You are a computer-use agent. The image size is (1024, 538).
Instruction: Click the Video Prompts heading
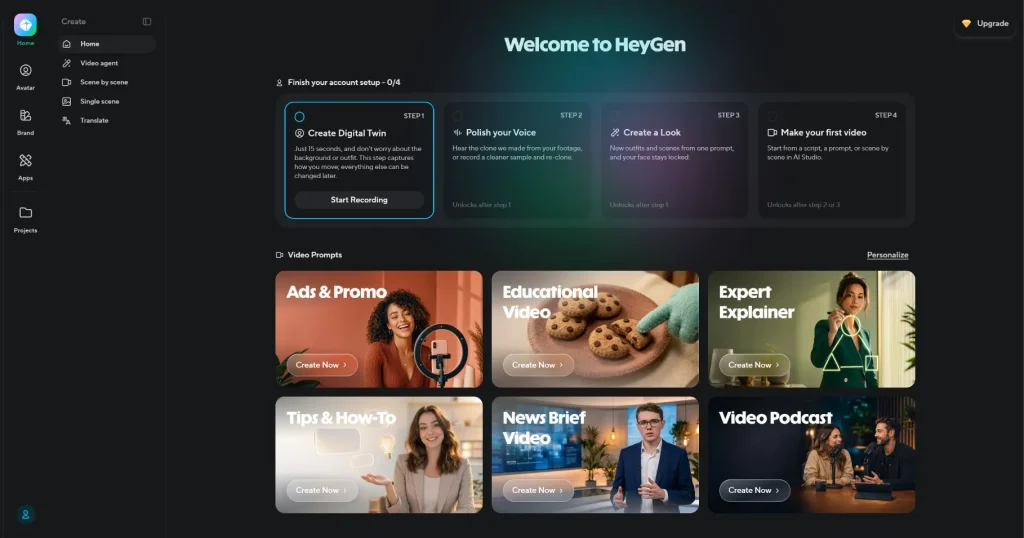[315, 255]
